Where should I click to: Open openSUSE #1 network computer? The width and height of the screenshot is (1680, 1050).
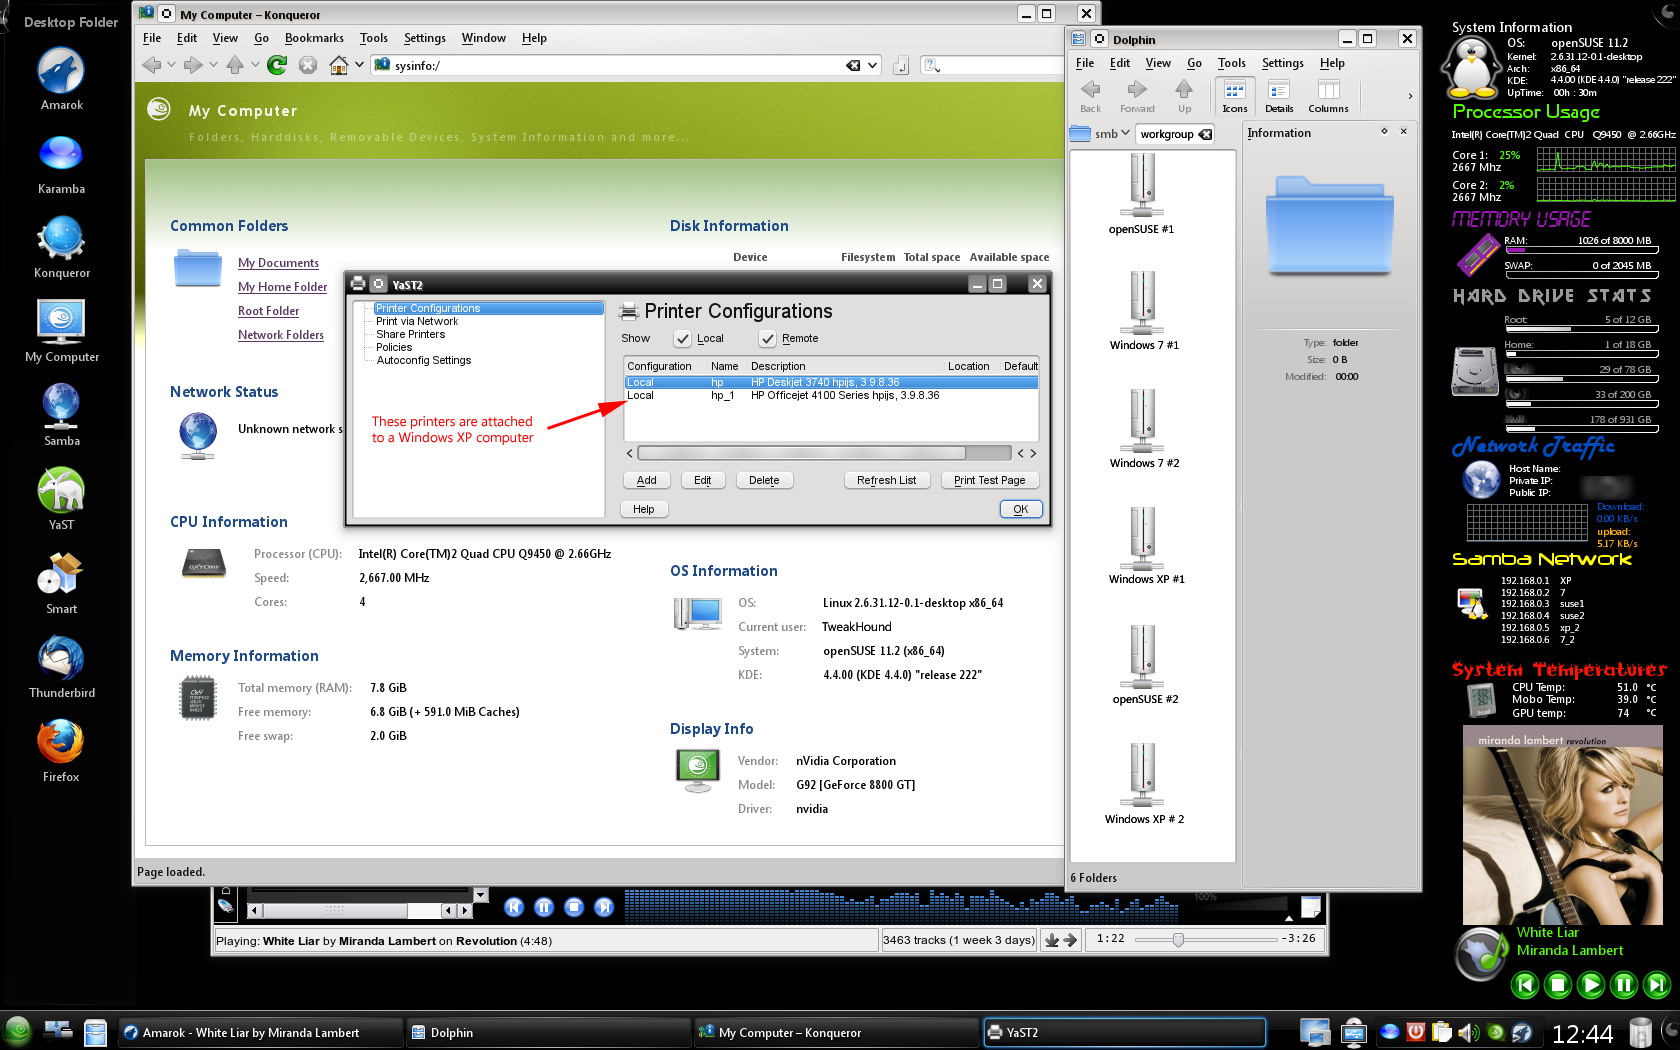1142,194
